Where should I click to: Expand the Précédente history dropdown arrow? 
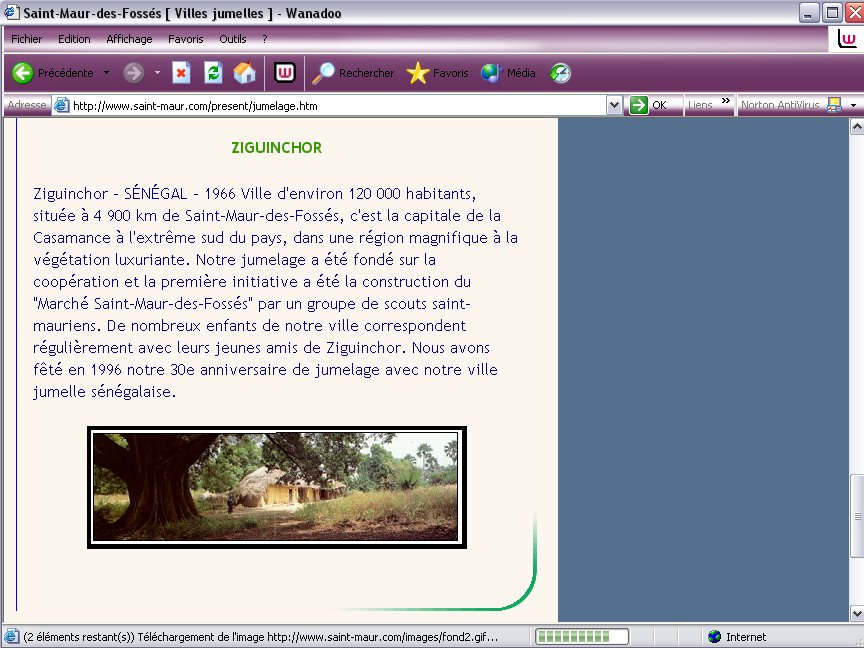[106, 73]
